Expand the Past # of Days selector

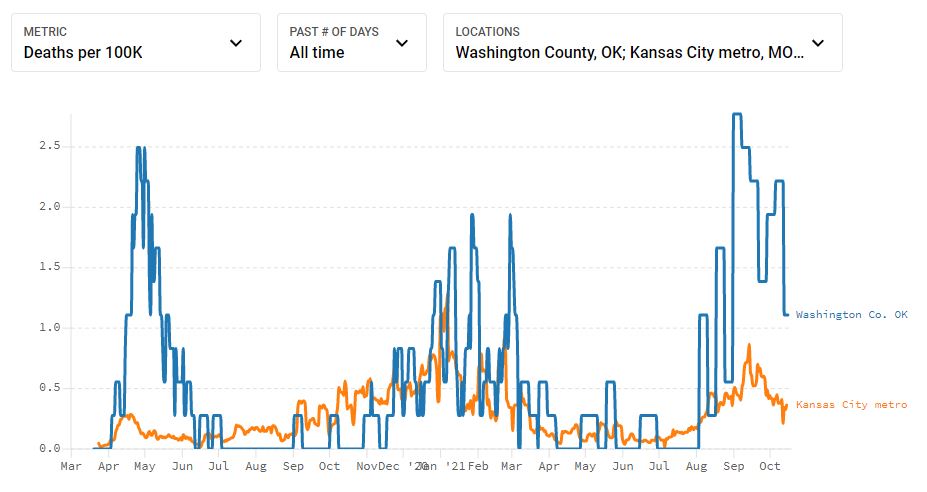pos(351,43)
